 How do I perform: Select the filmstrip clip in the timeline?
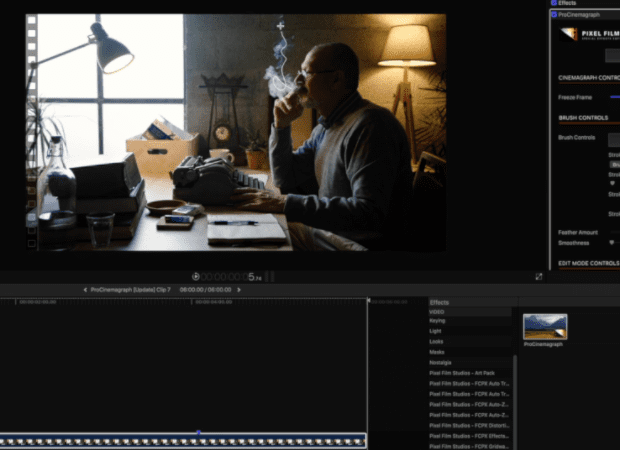coord(183,441)
